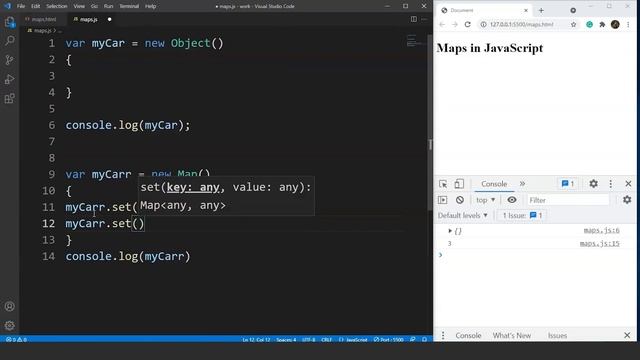The image size is (640, 360).
Task: Open Source Control in activity bar
Action: coord(9,60)
